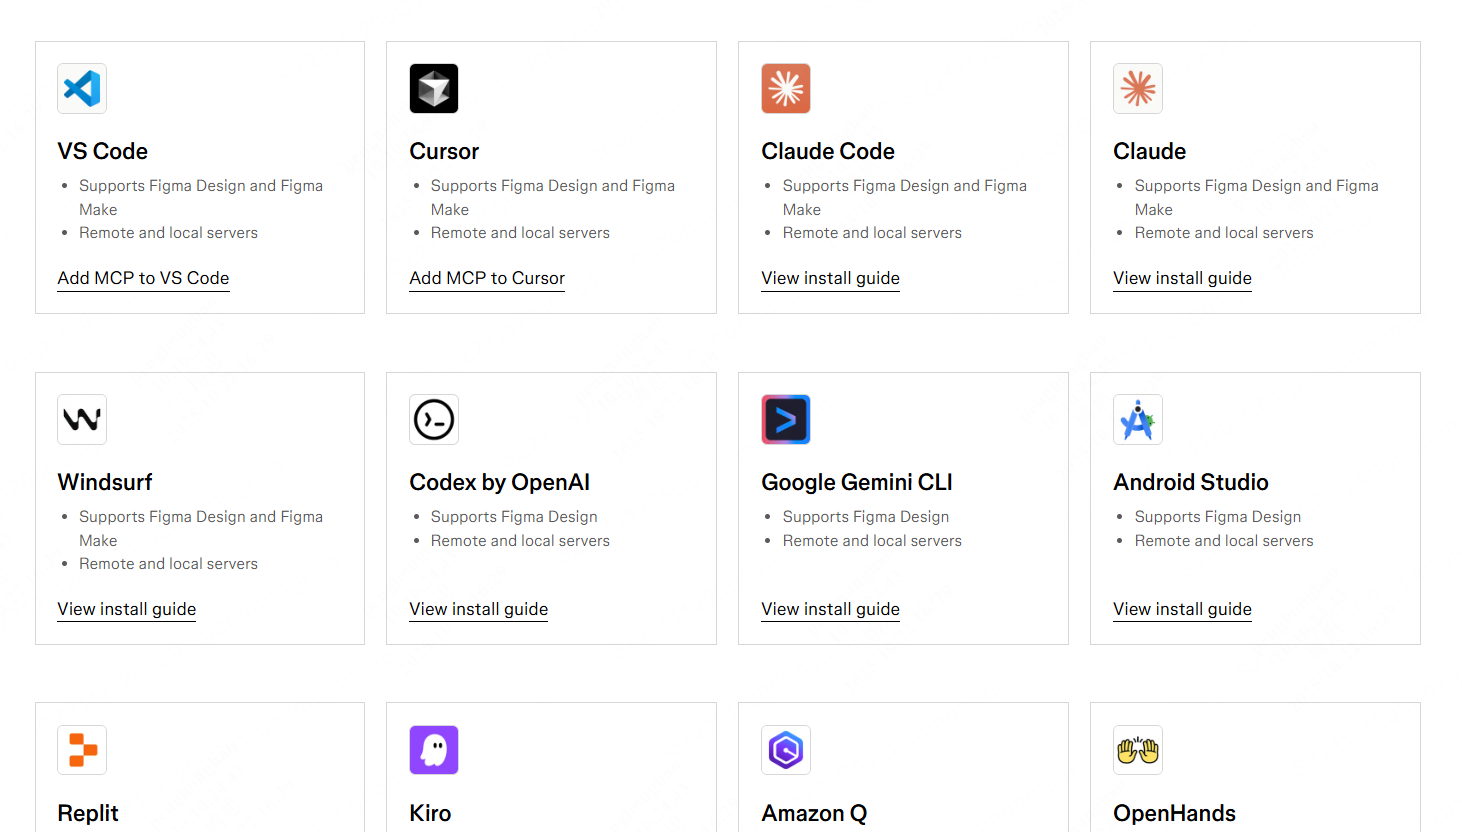
Task: View install guide for Claude Code
Action: pos(830,278)
